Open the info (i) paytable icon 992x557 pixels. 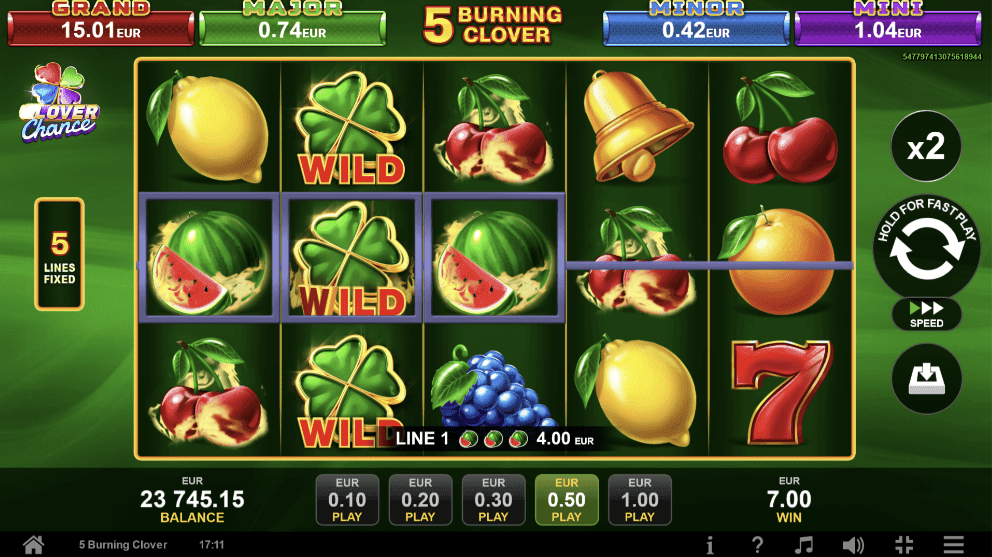710,544
